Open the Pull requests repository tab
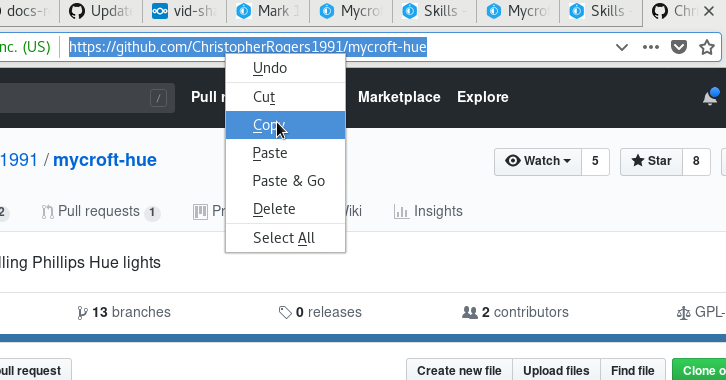The image size is (726, 380). coord(100,212)
